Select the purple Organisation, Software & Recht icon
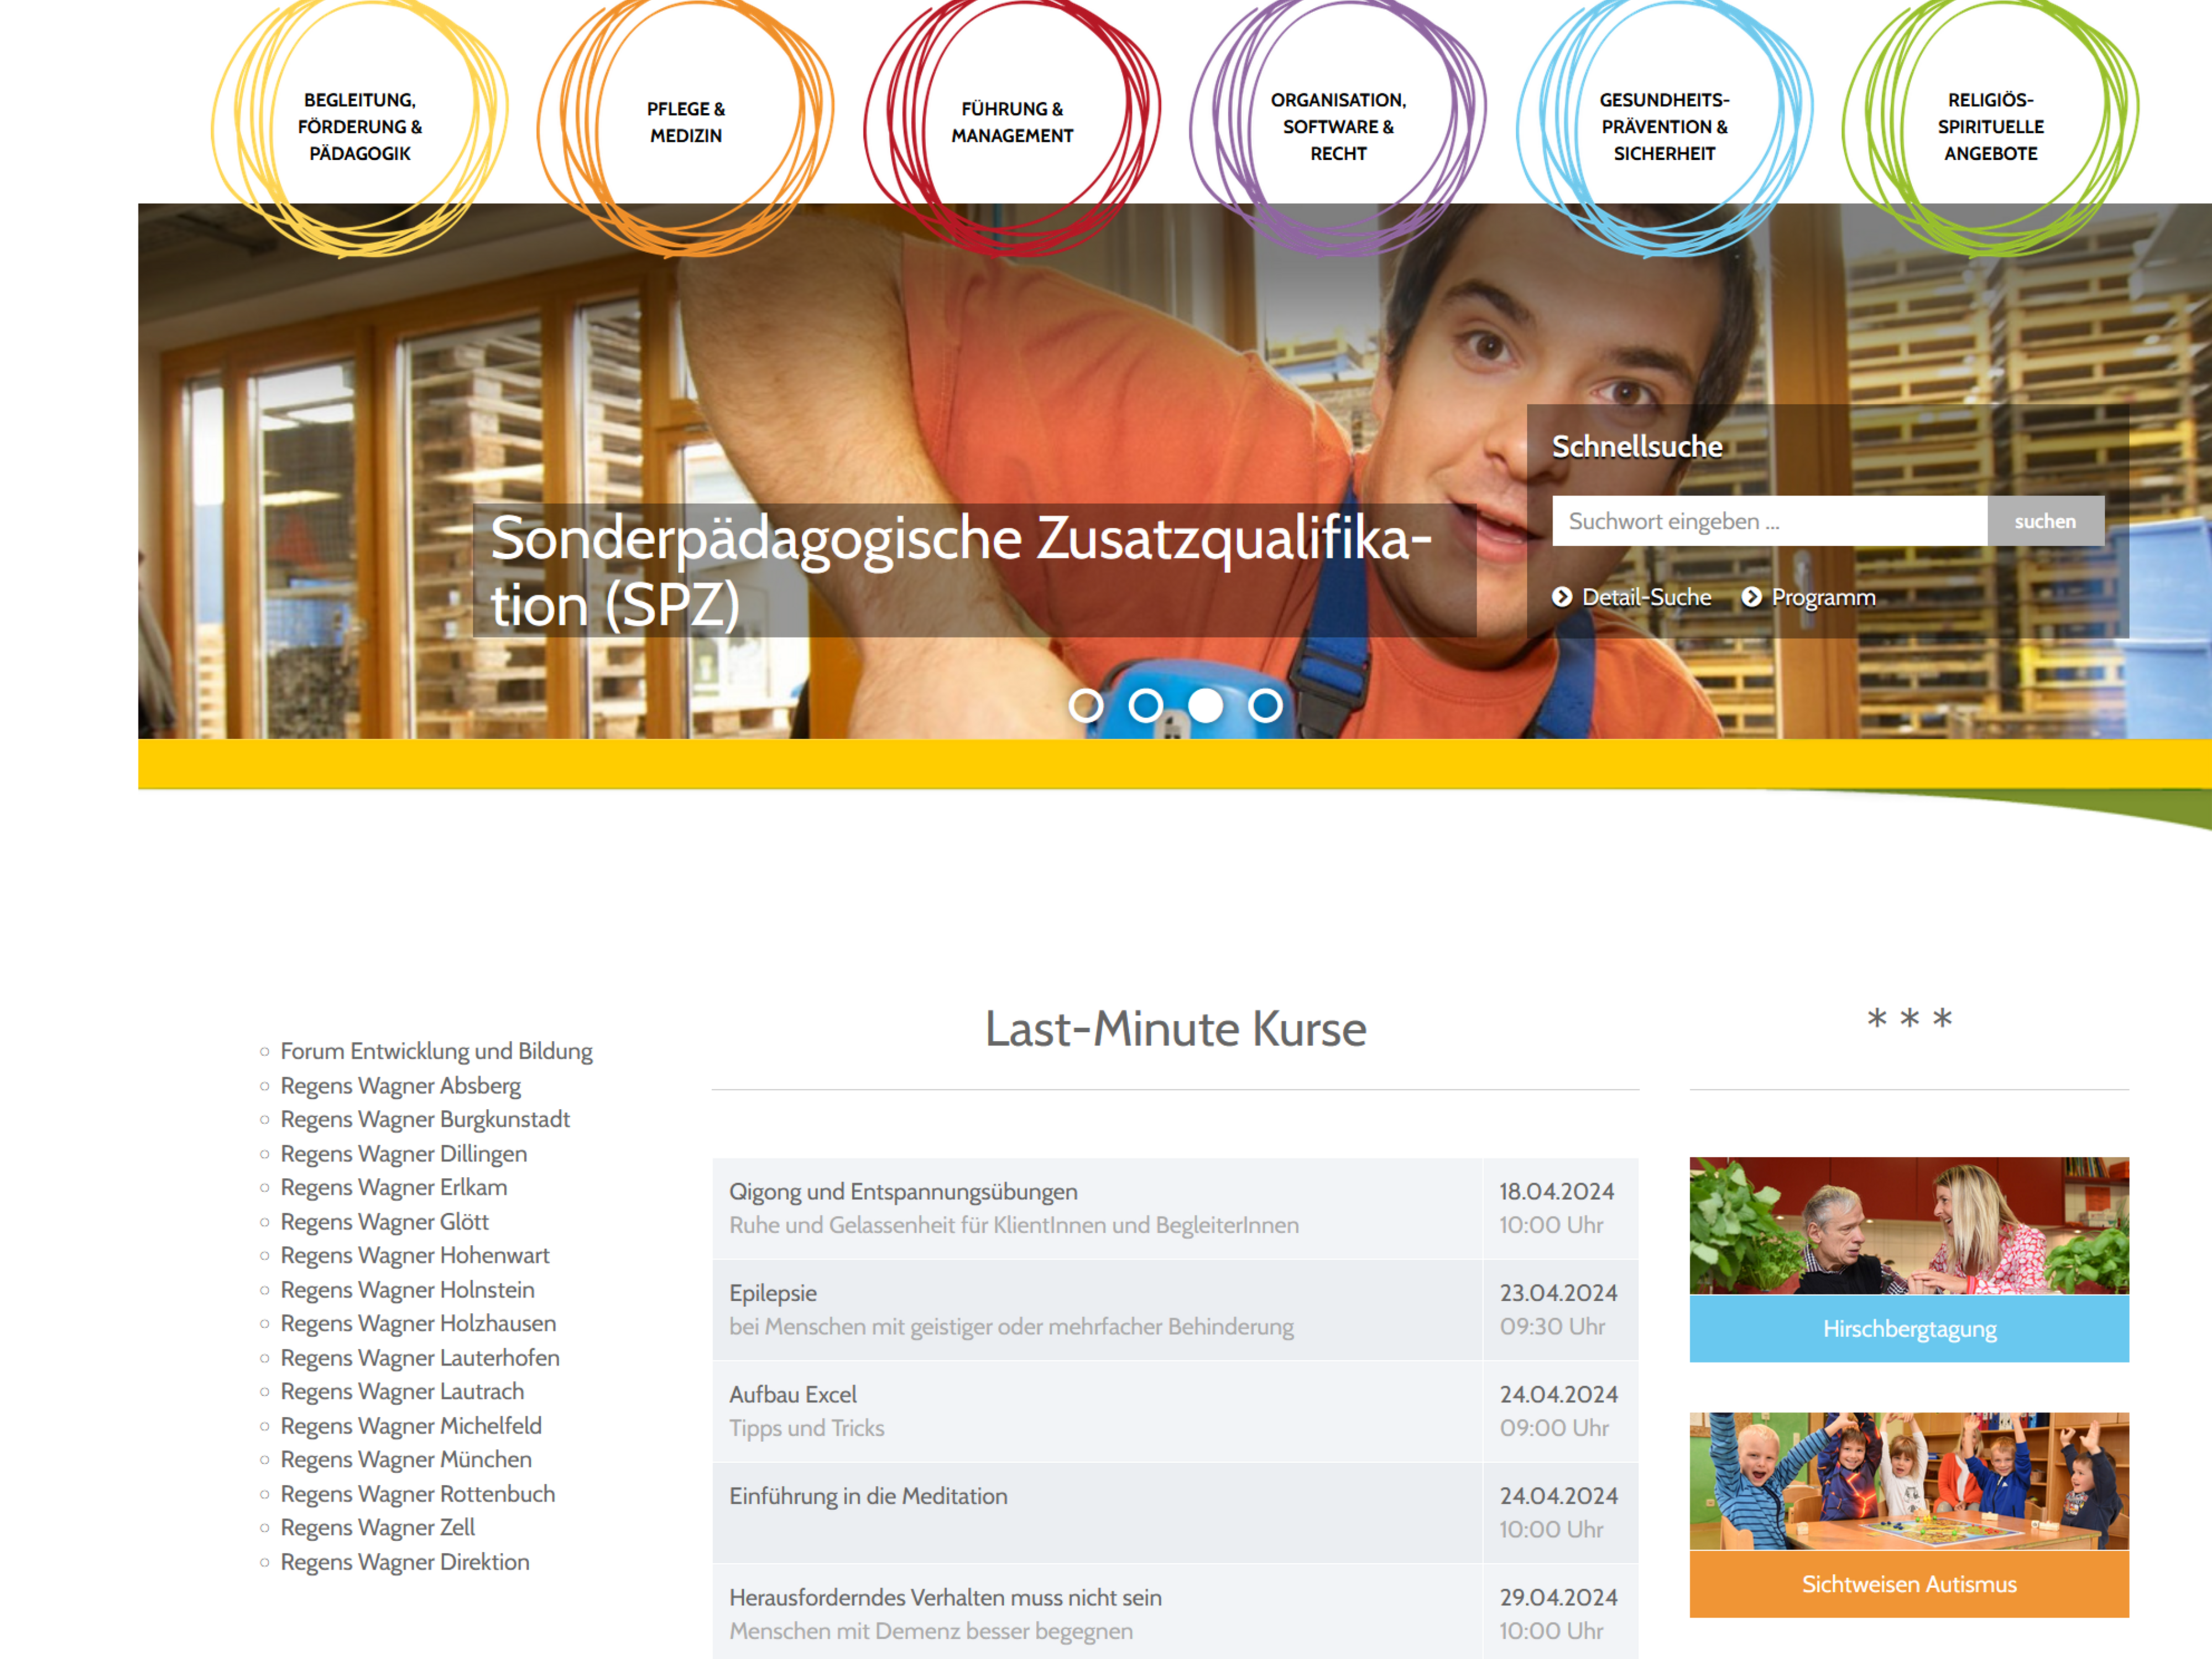The height and width of the screenshot is (1659, 2212). click(x=1340, y=126)
